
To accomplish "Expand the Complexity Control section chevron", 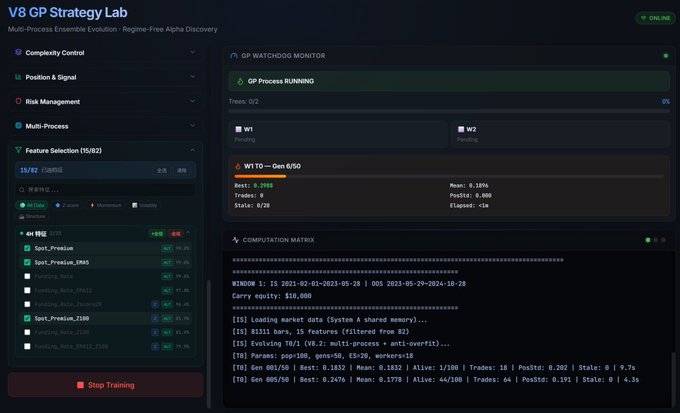I will pos(193,52).
